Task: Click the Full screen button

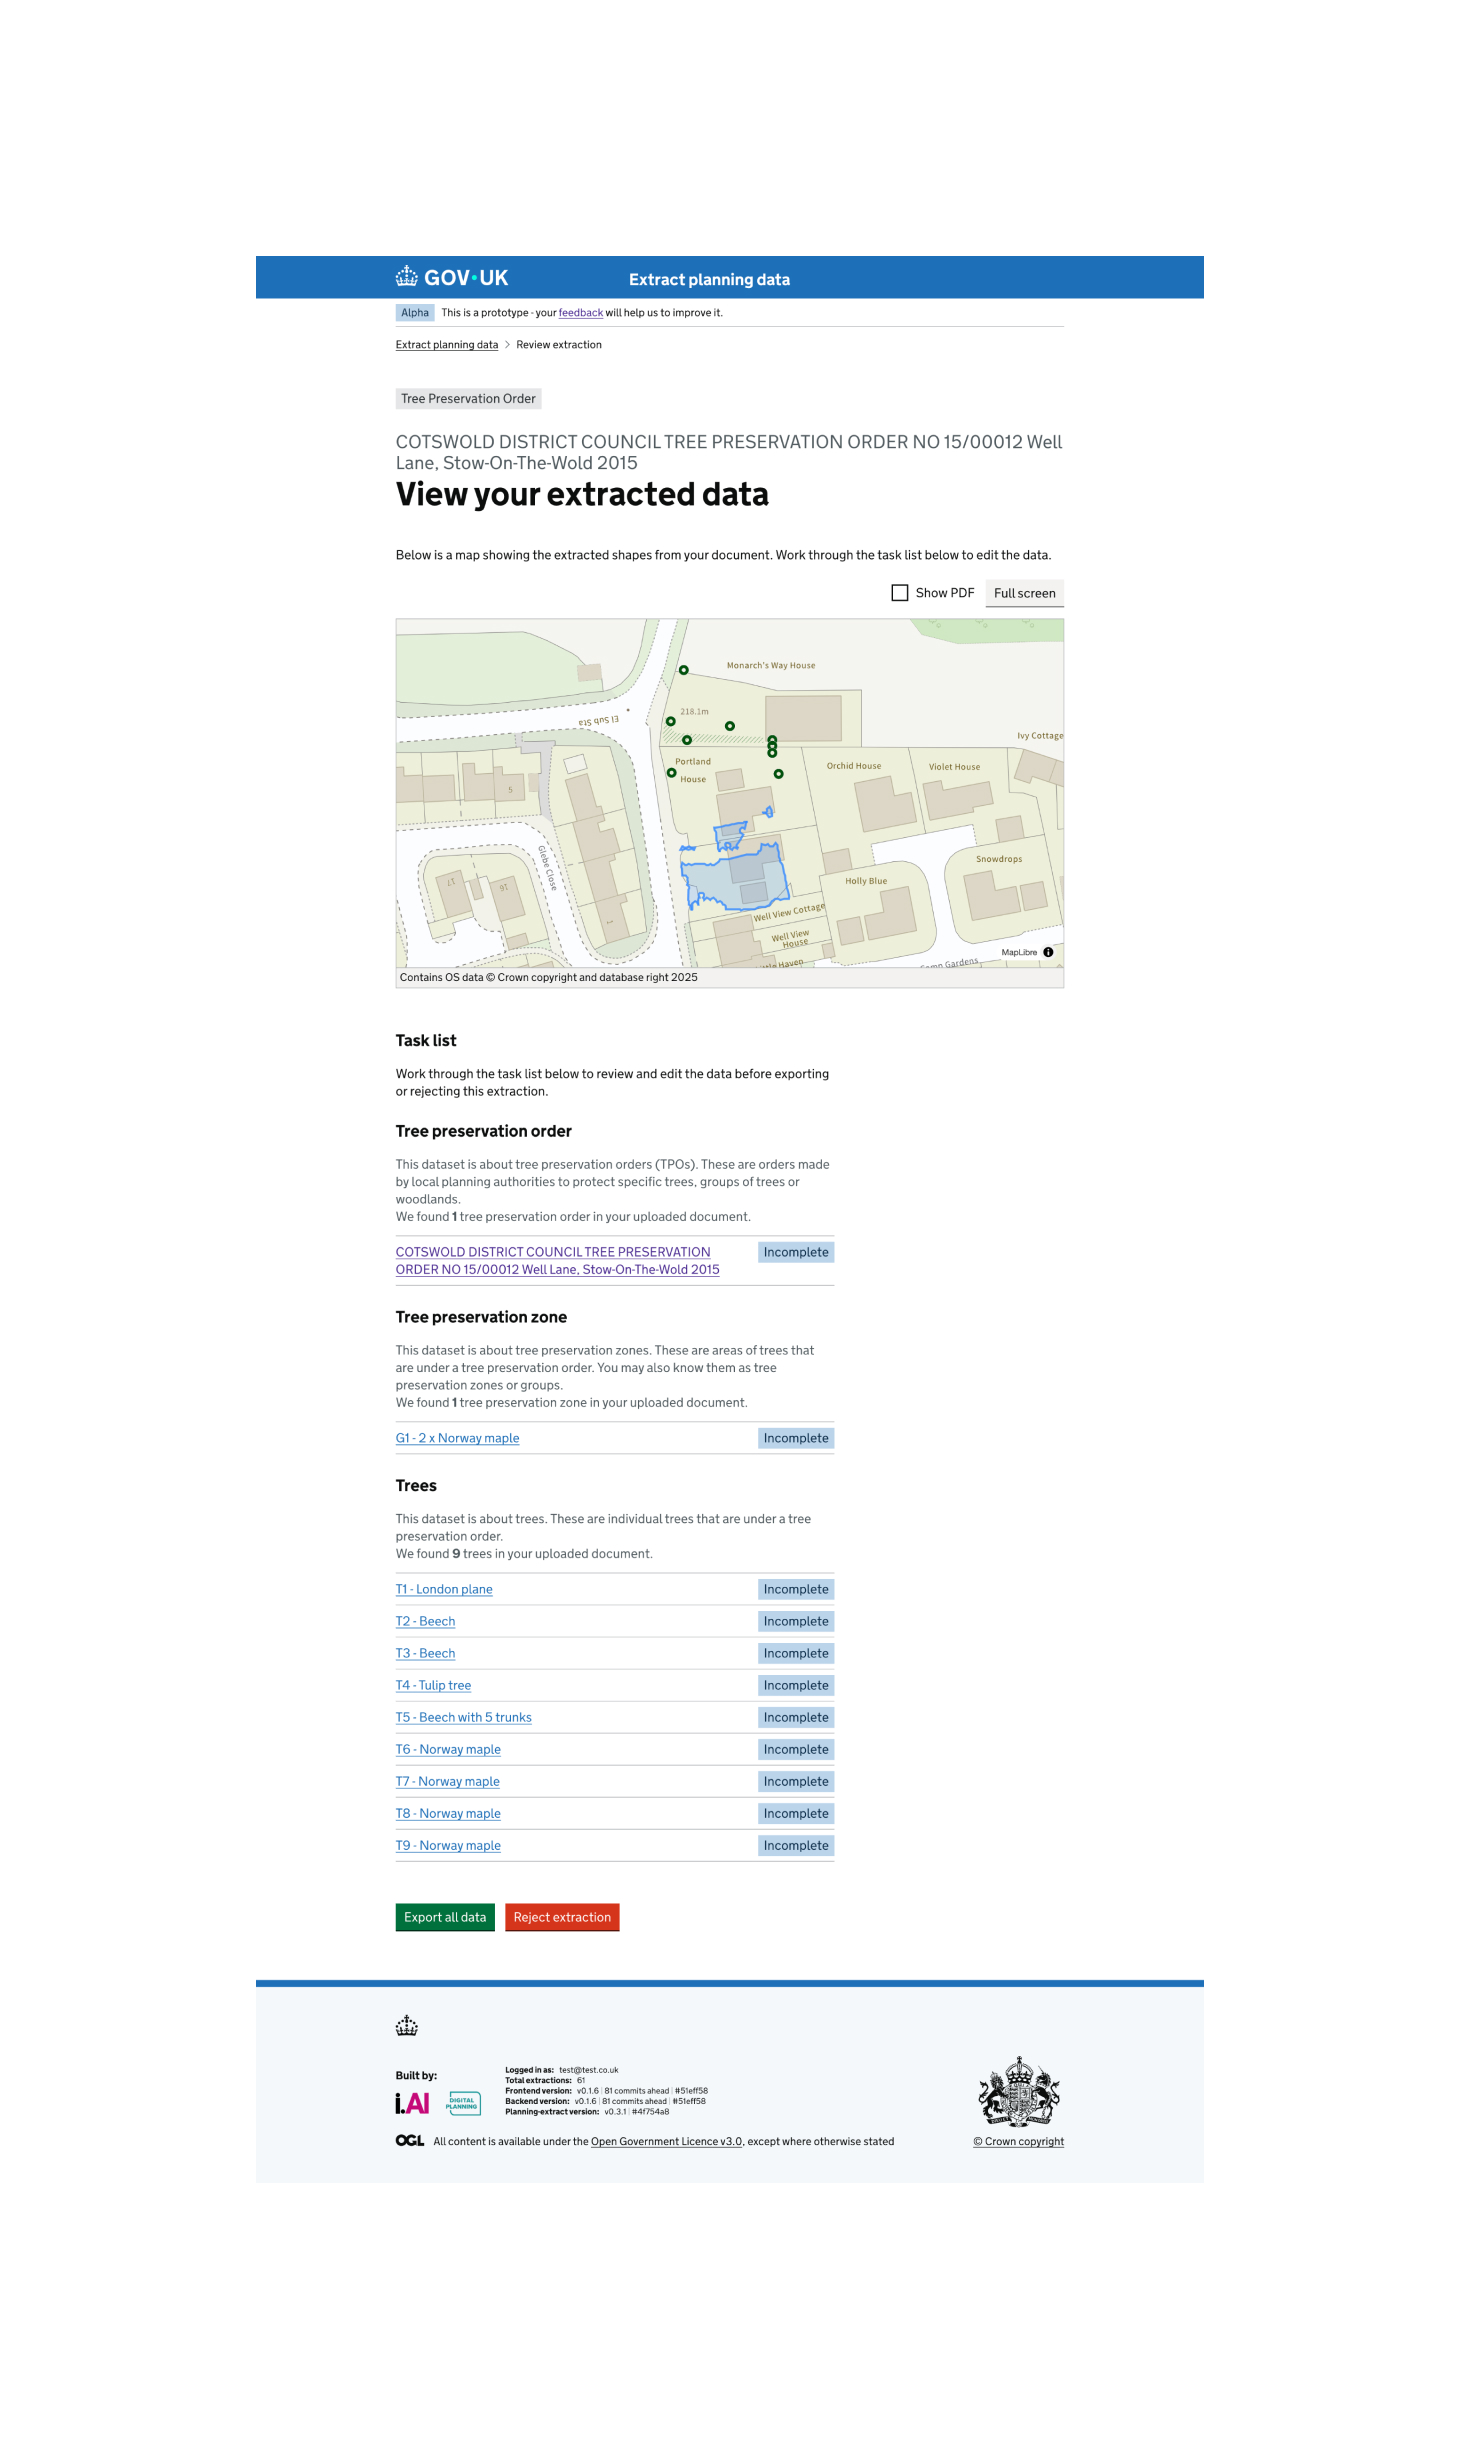Action: pos(1024,593)
